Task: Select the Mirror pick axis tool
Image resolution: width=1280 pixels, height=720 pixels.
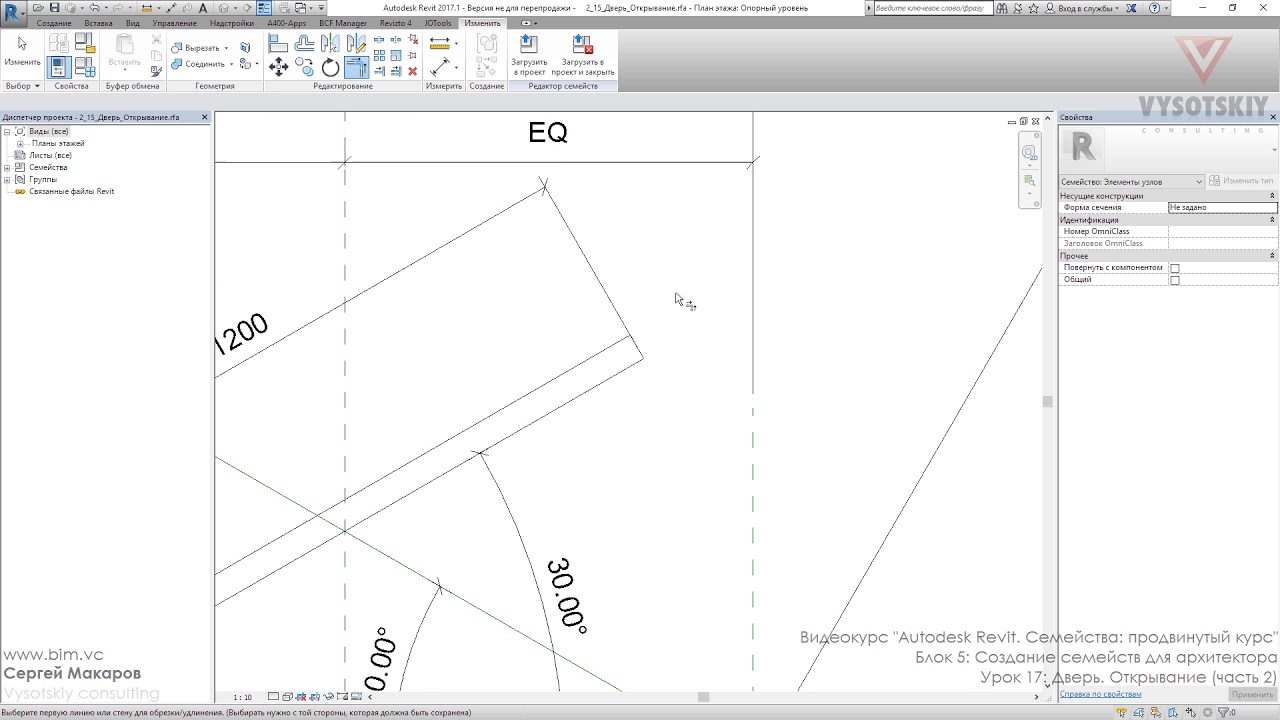Action: (330, 43)
